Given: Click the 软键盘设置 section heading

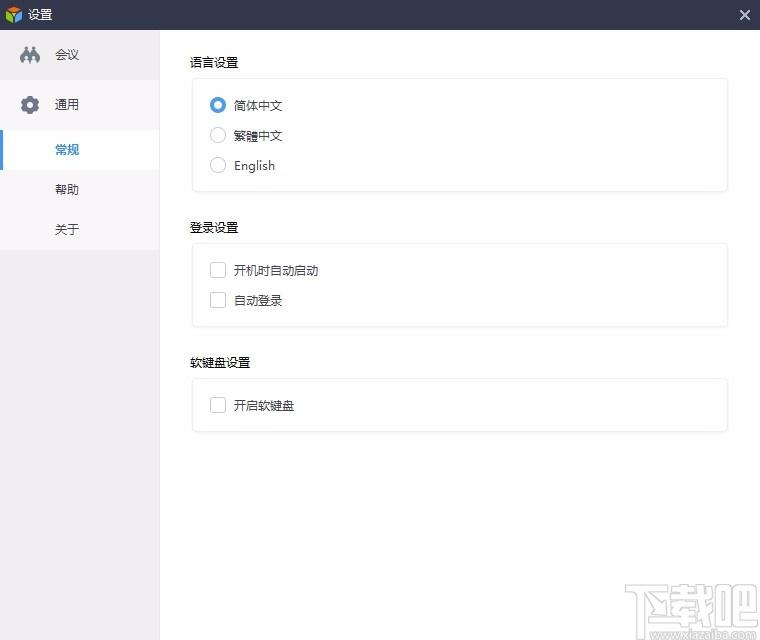Looking at the screenshot, I should [220, 363].
